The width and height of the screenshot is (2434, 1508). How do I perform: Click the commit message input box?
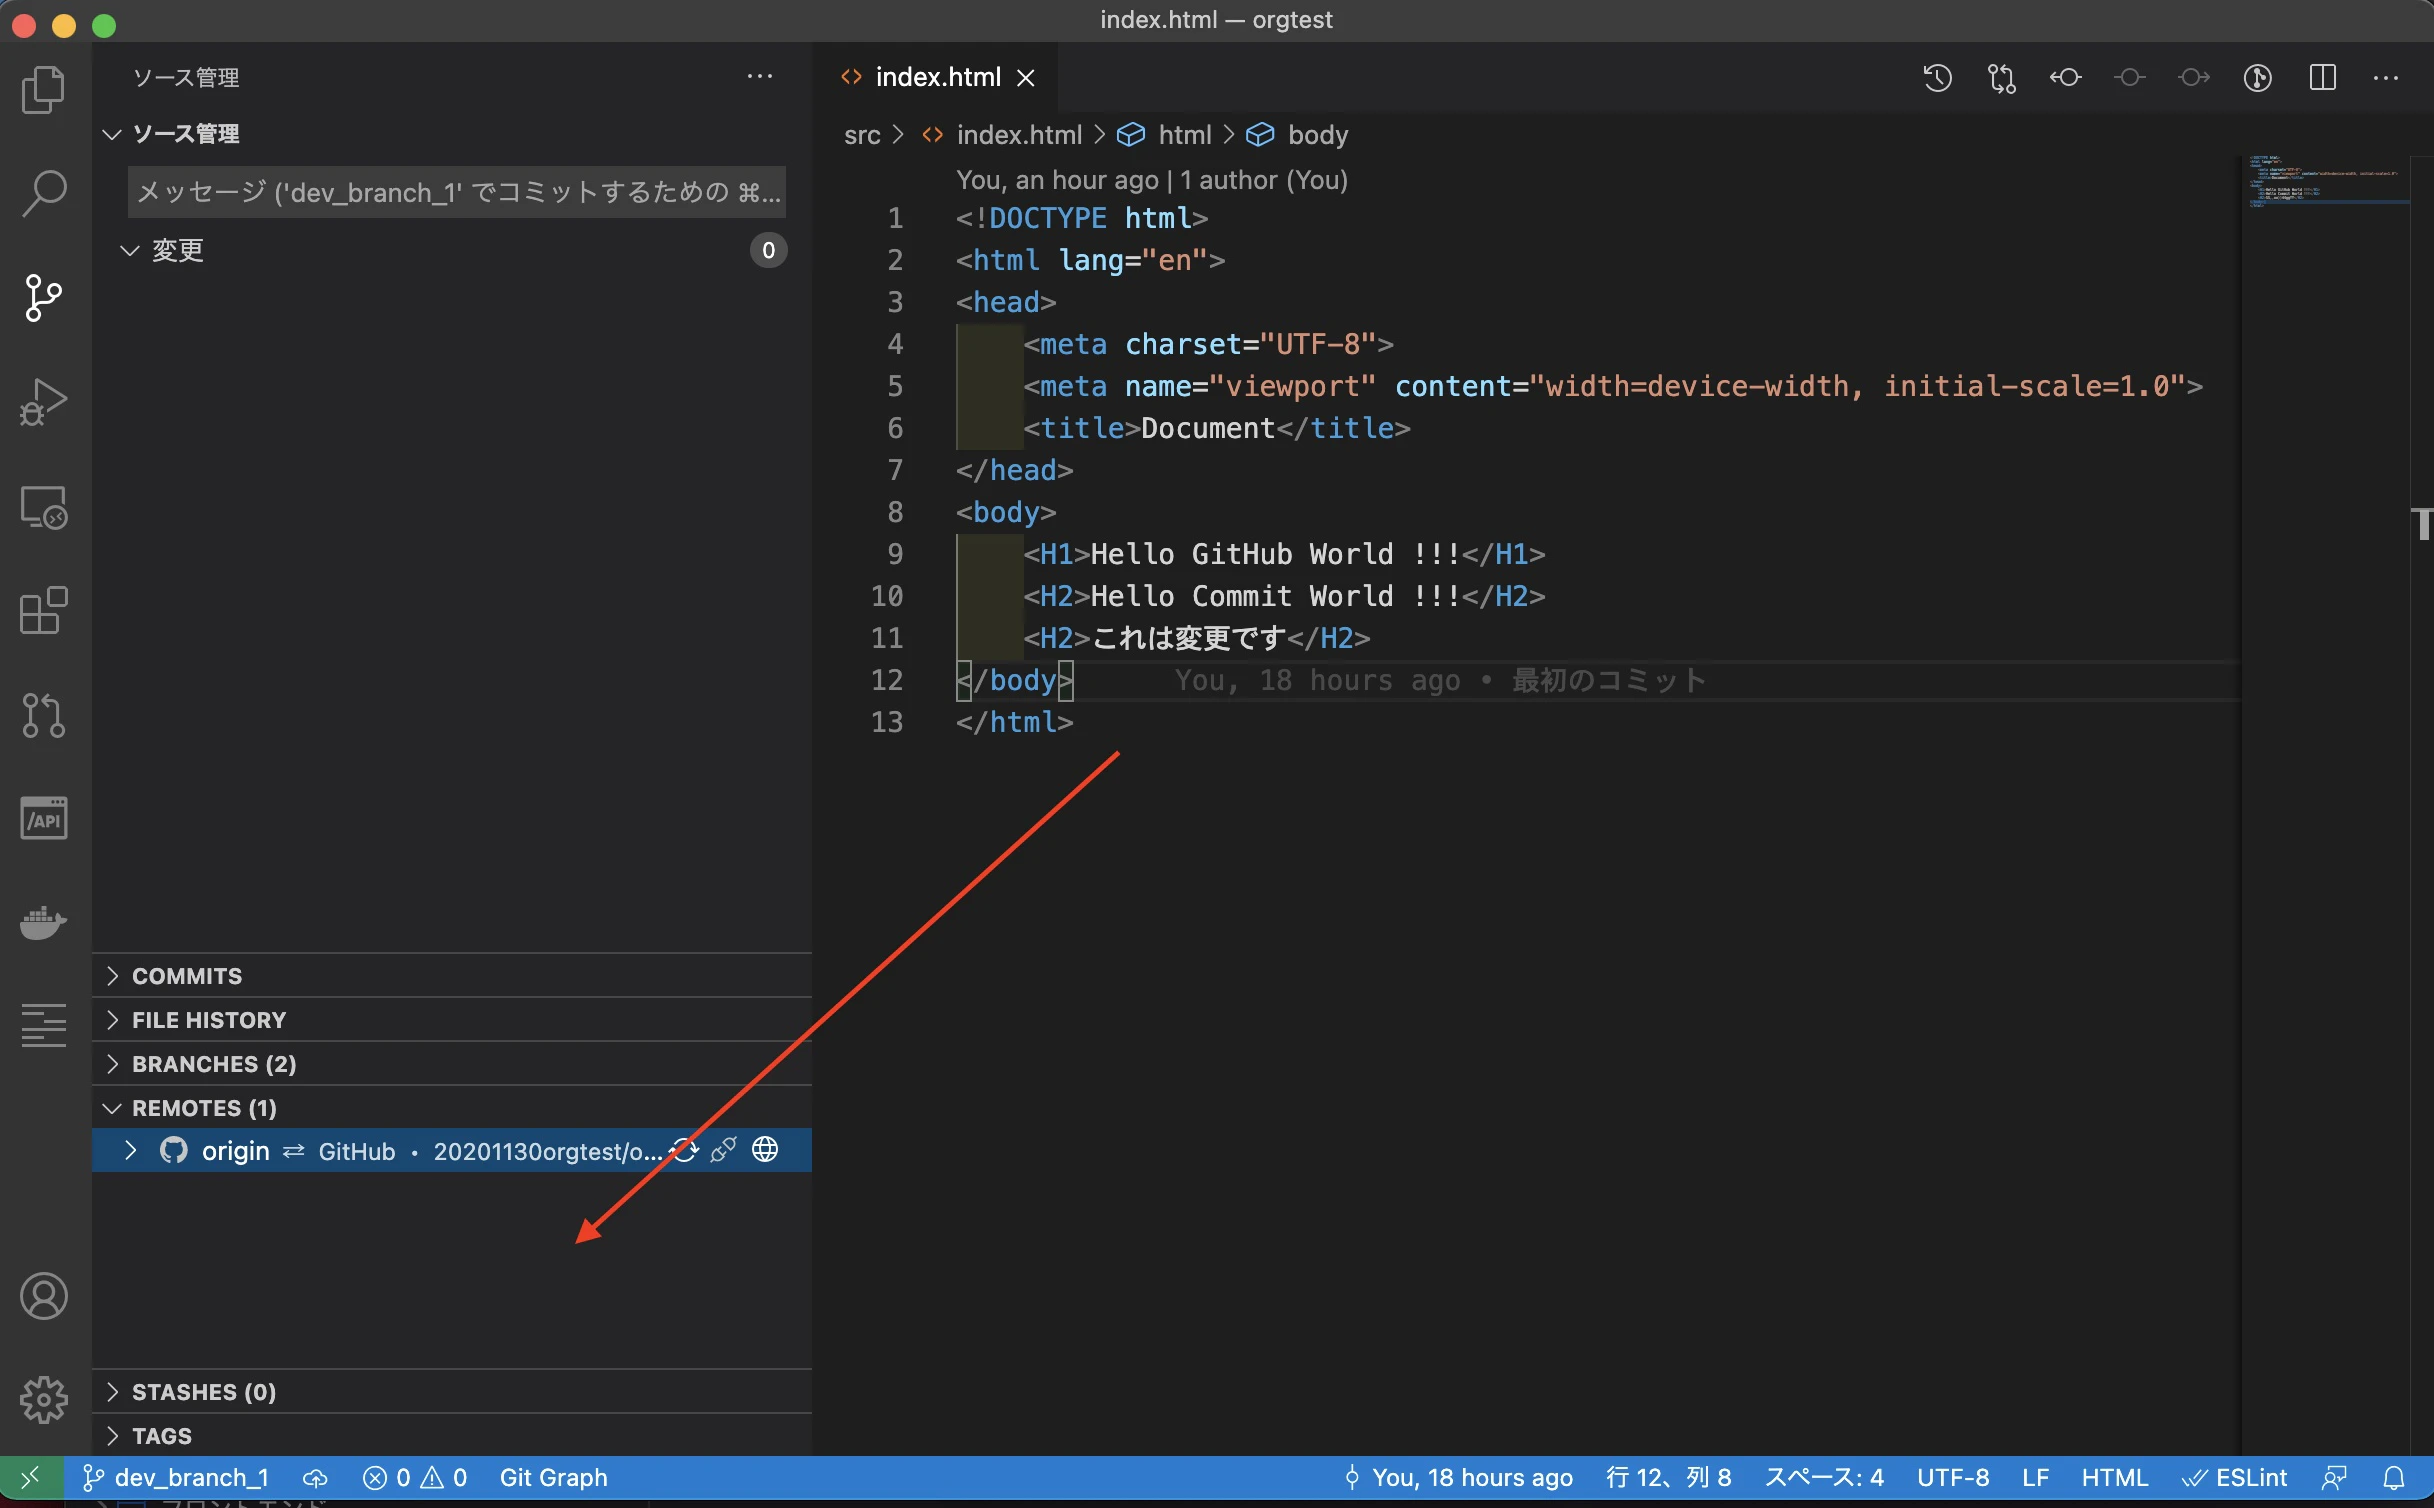click(457, 192)
